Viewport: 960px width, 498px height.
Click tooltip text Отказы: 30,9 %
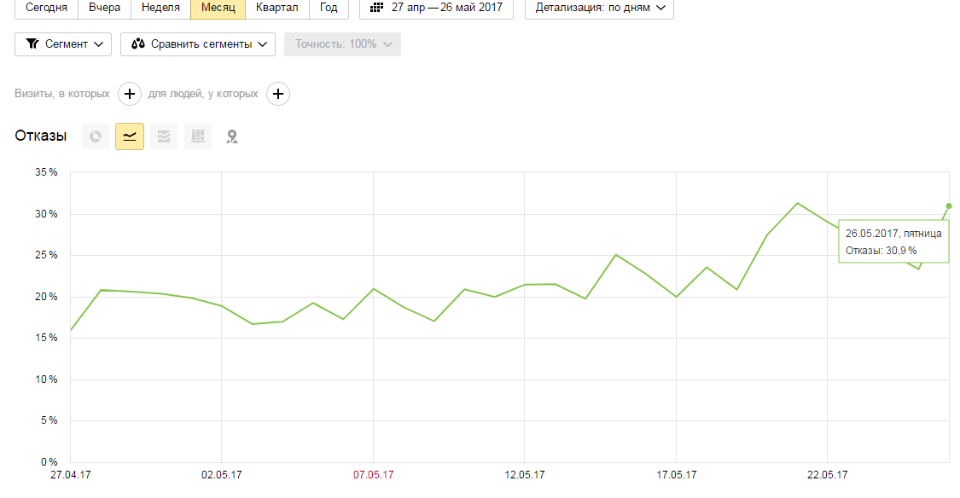[881, 251]
